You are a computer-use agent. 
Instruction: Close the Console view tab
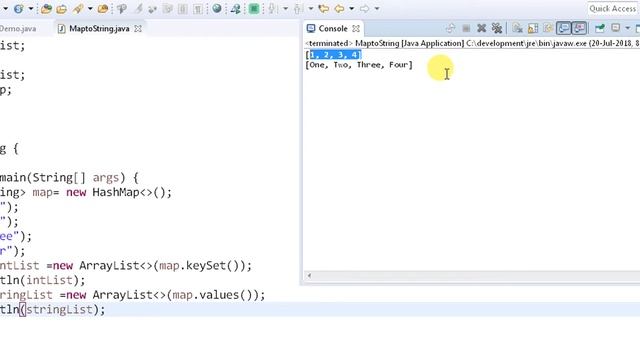tap(356, 29)
